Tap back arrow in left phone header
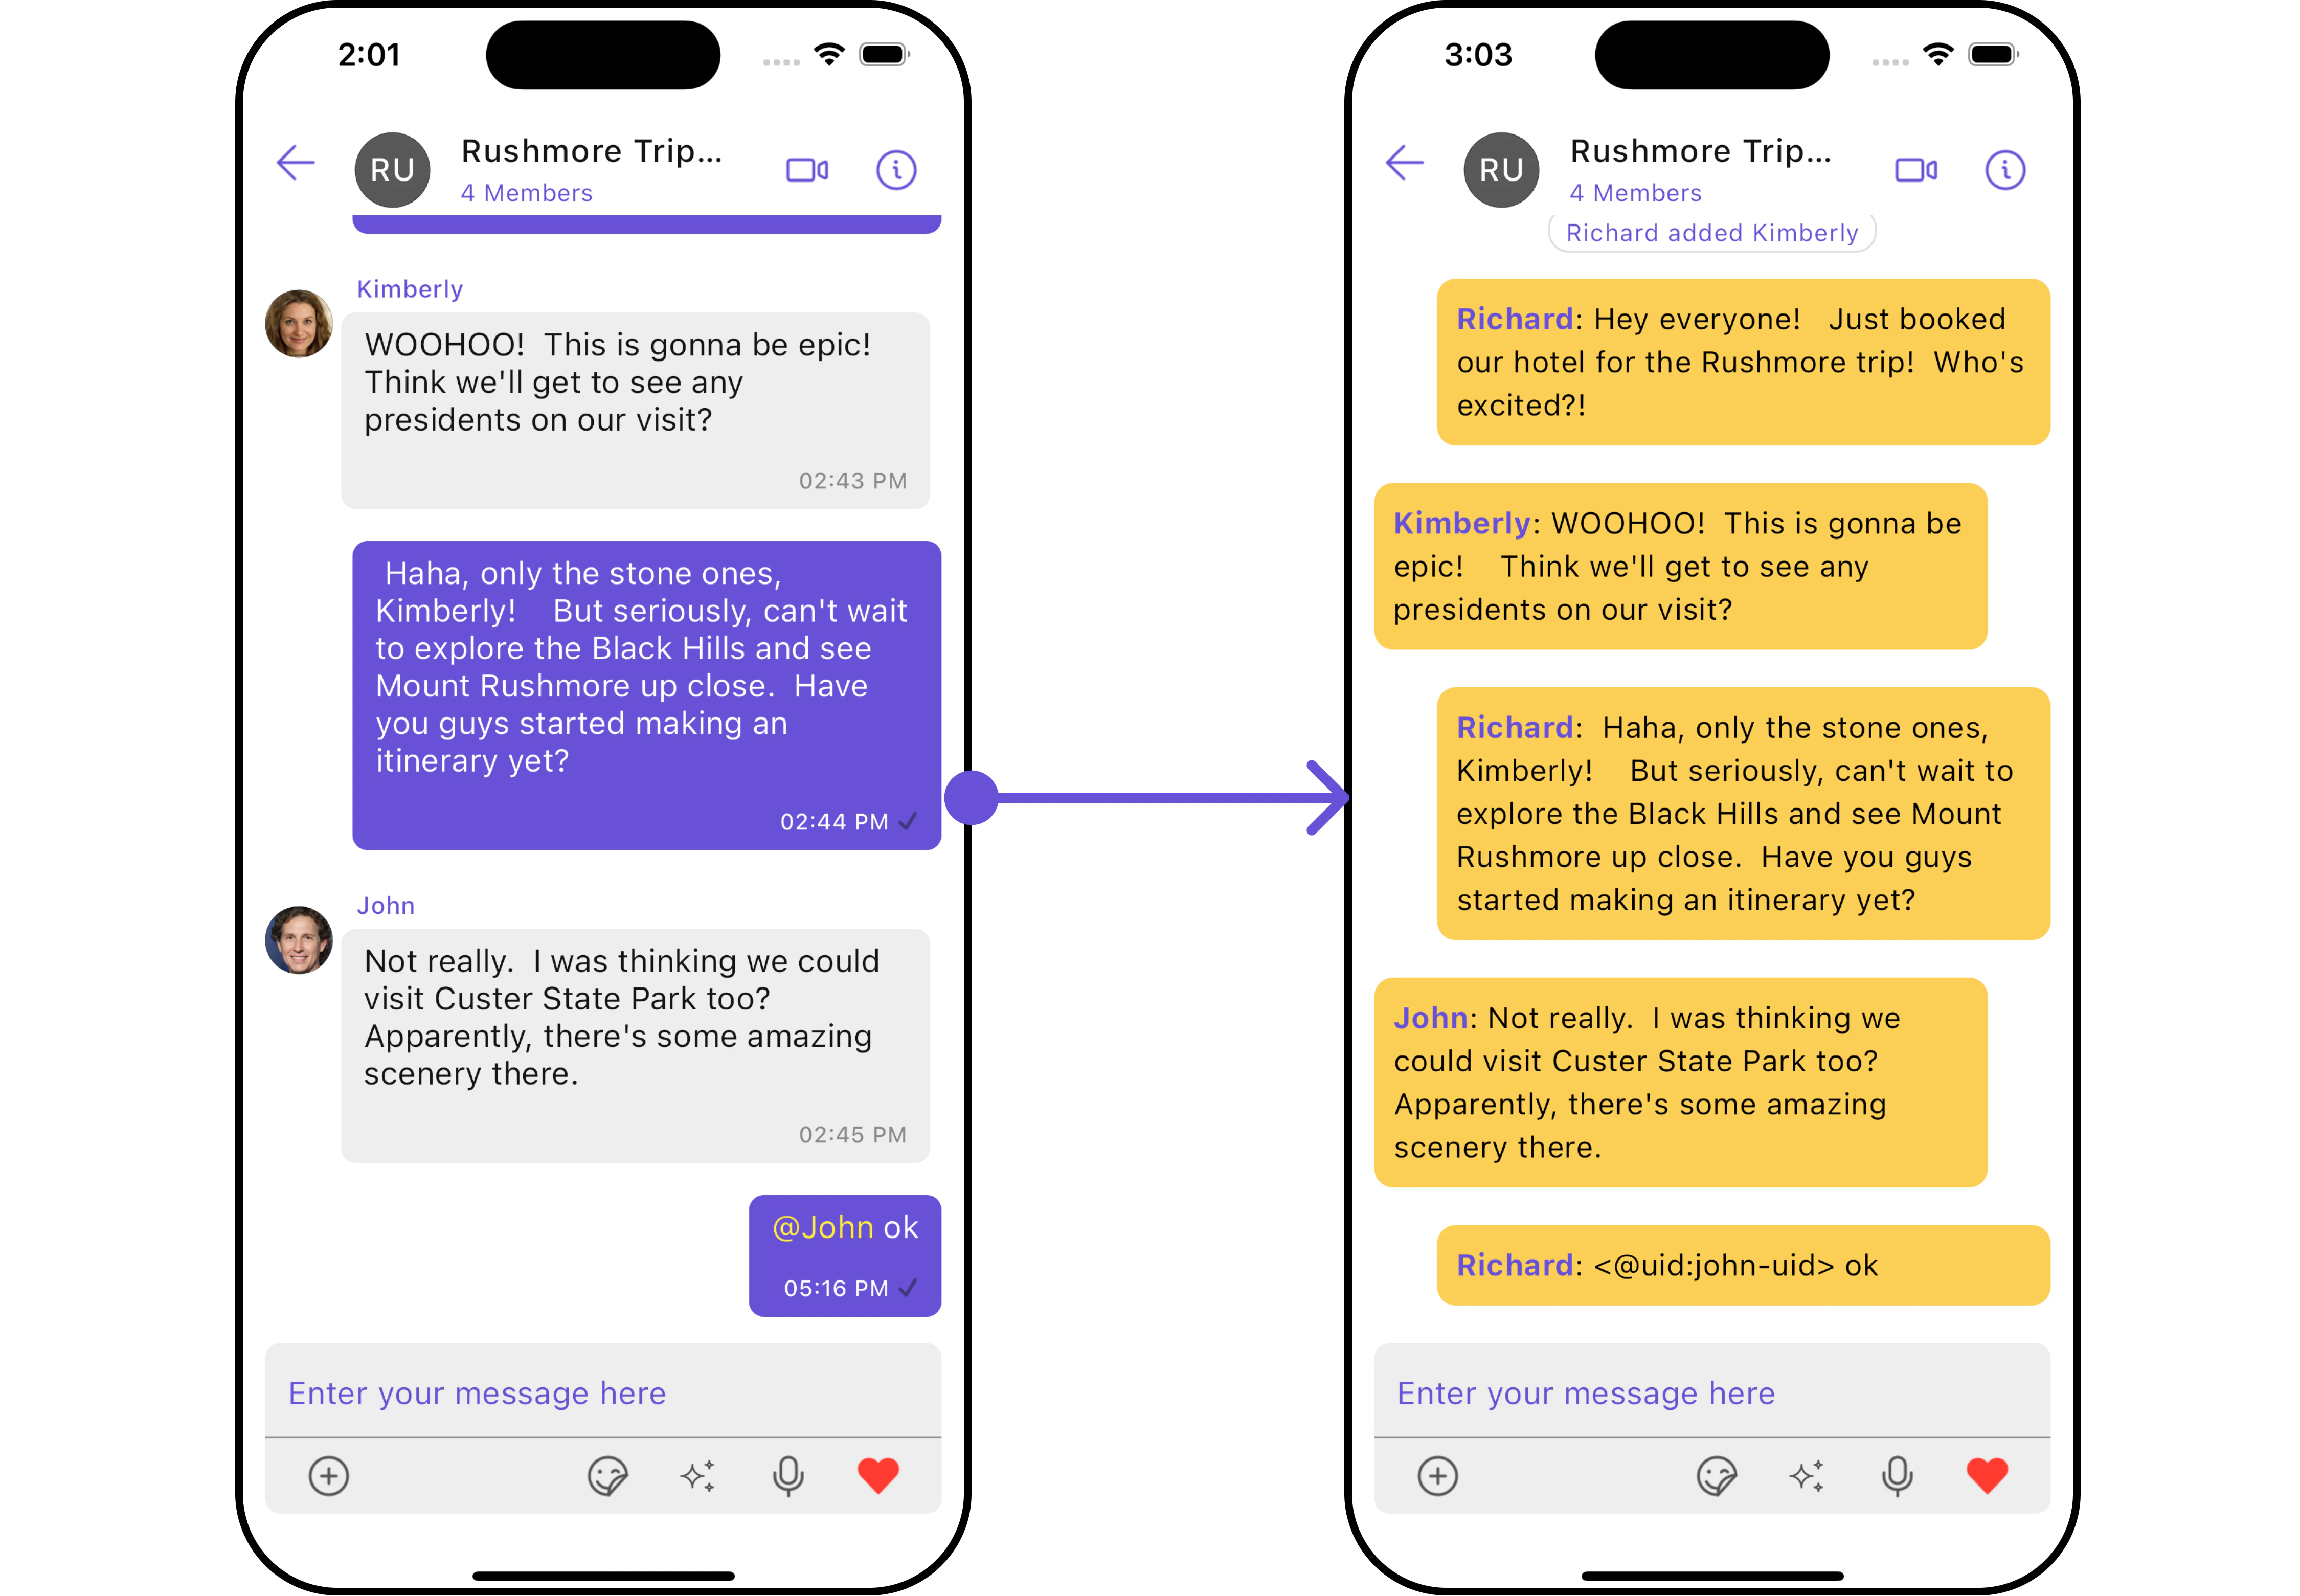 296,163
